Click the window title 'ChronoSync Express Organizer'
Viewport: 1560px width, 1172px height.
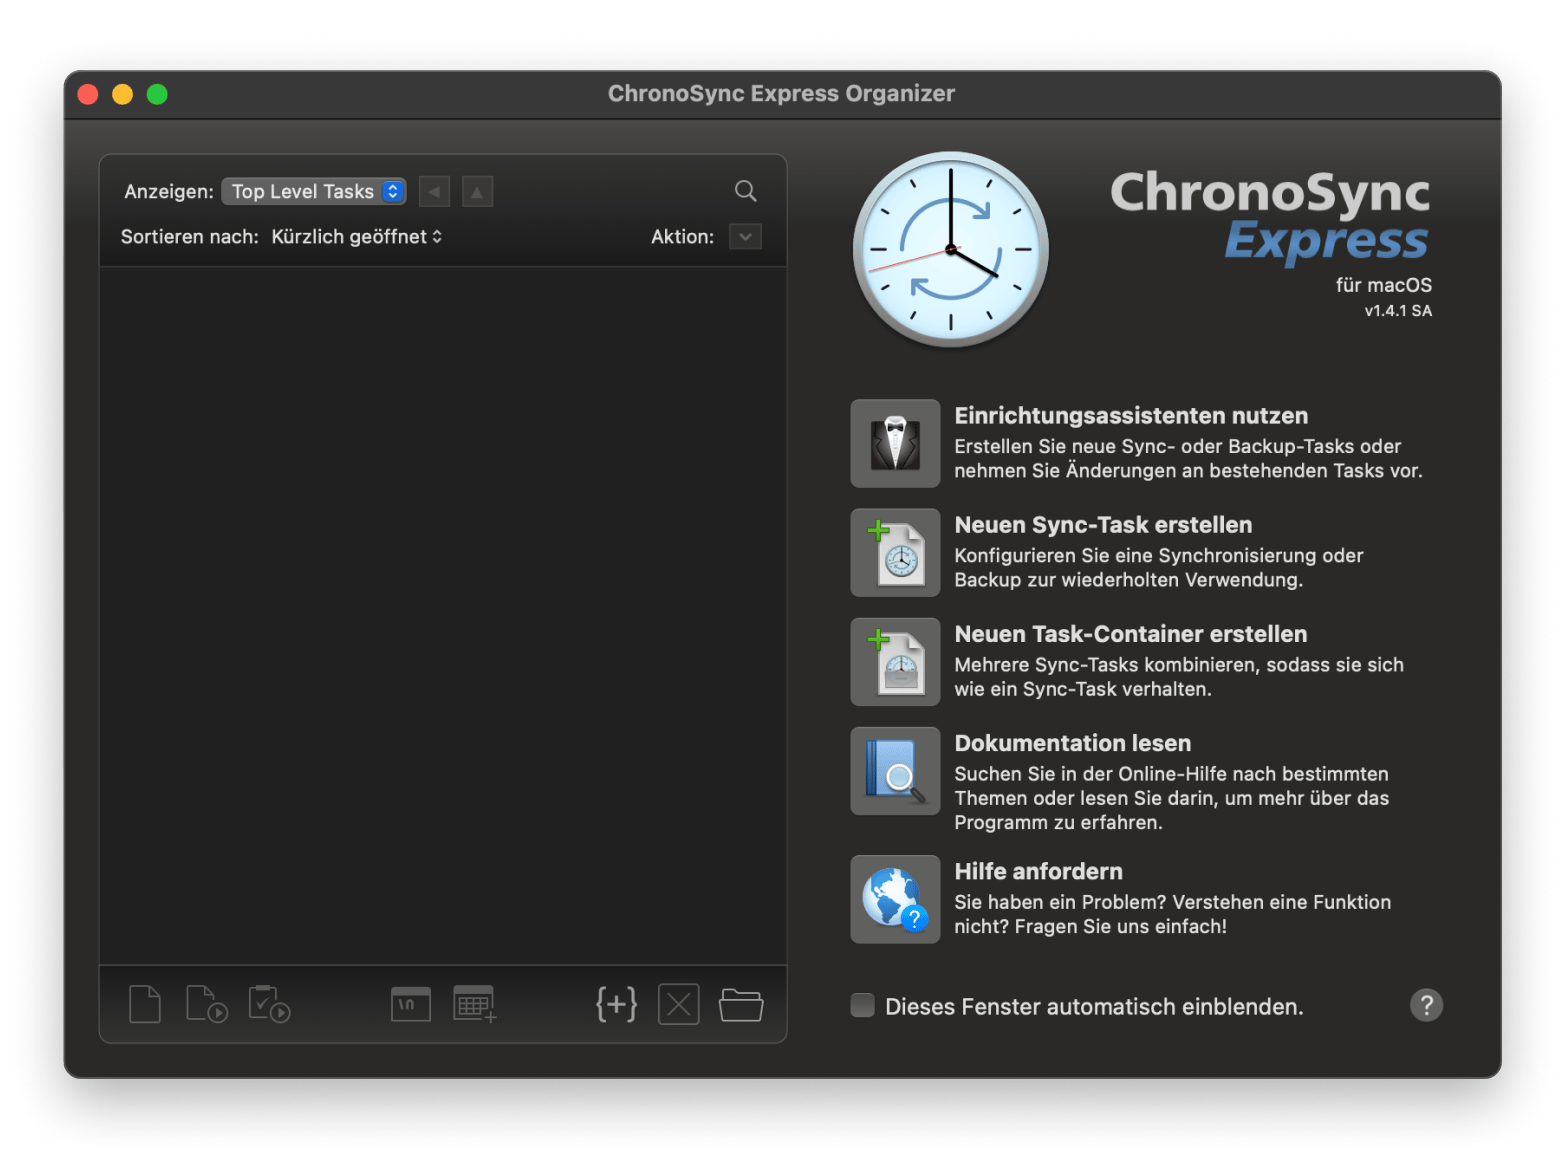click(x=781, y=93)
